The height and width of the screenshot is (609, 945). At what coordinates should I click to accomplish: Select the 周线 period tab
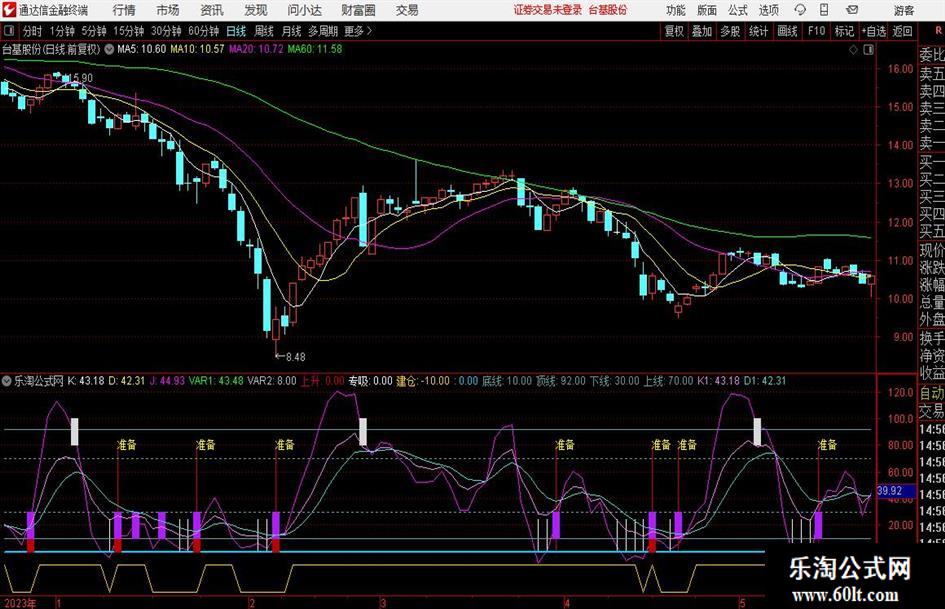pos(264,31)
